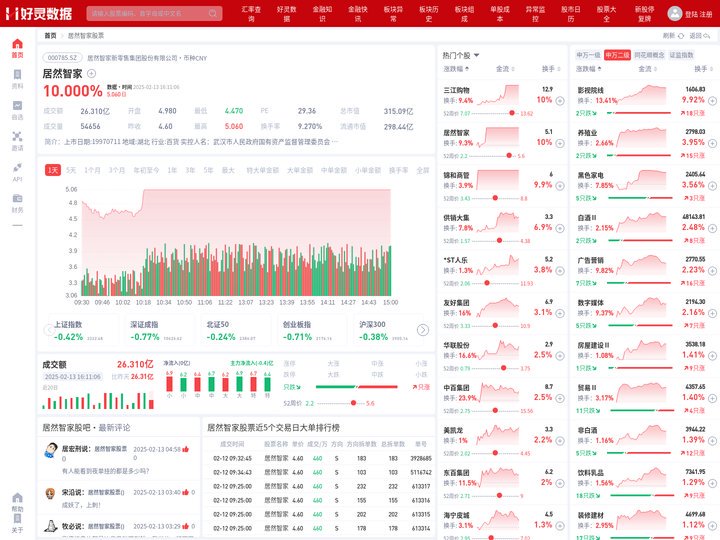The image size is (720, 540).
Task: Click the 首页 breadcrumb link
Action: point(50,36)
